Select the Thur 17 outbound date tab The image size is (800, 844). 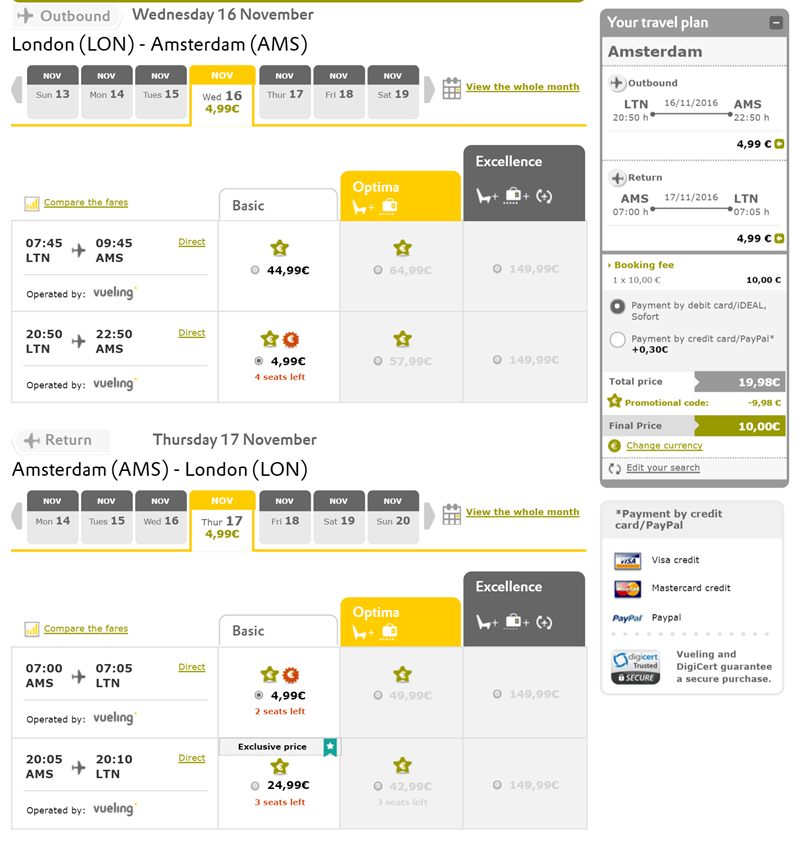[x=285, y=92]
